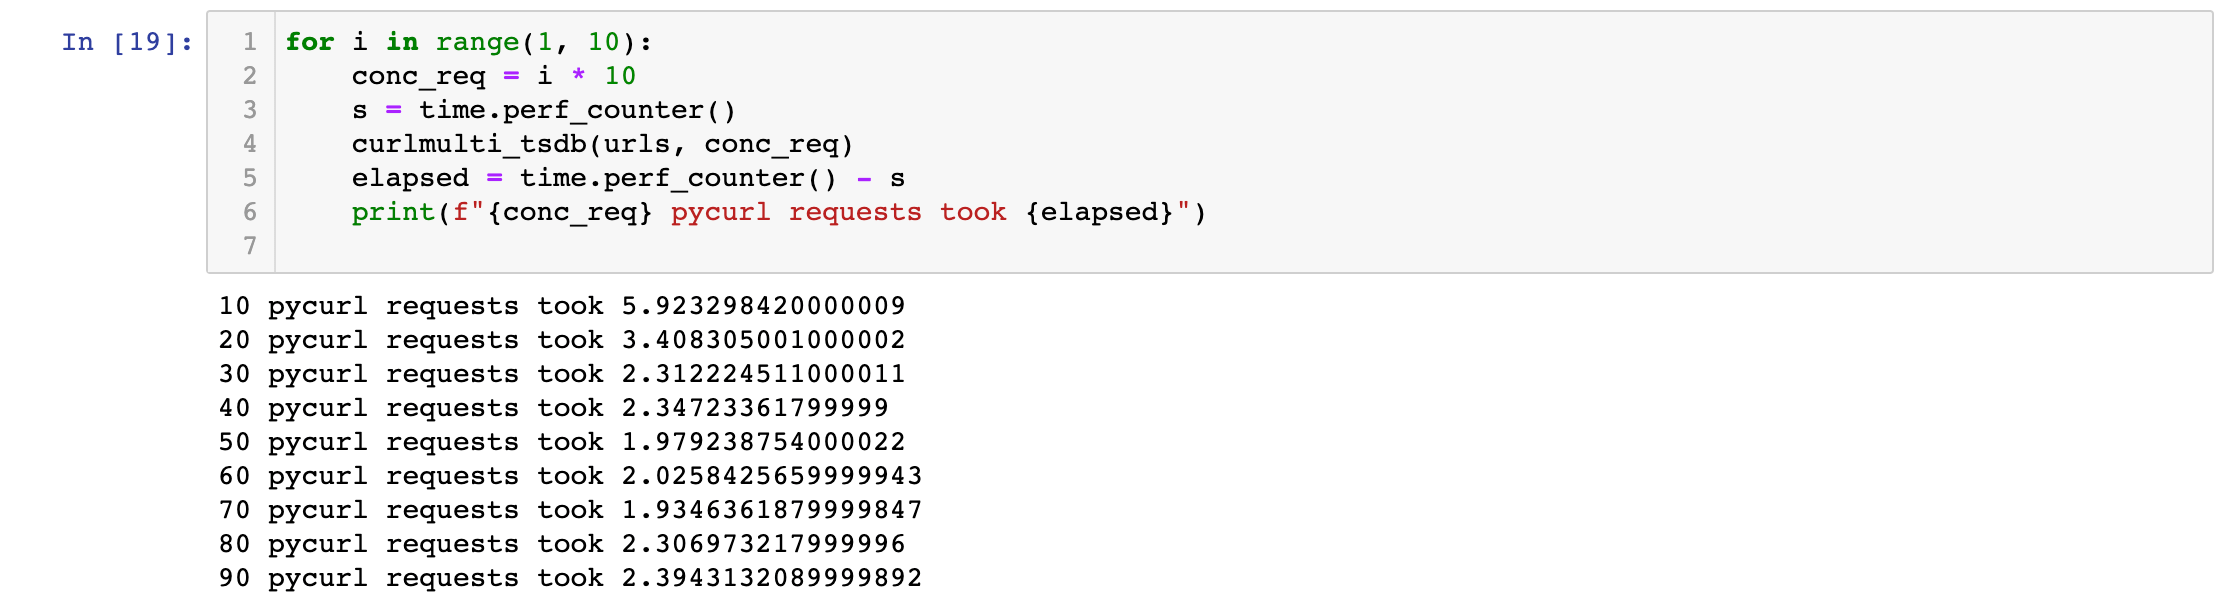
Task: Click the output value 1.979238754000022
Action: (x=763, y=442)
